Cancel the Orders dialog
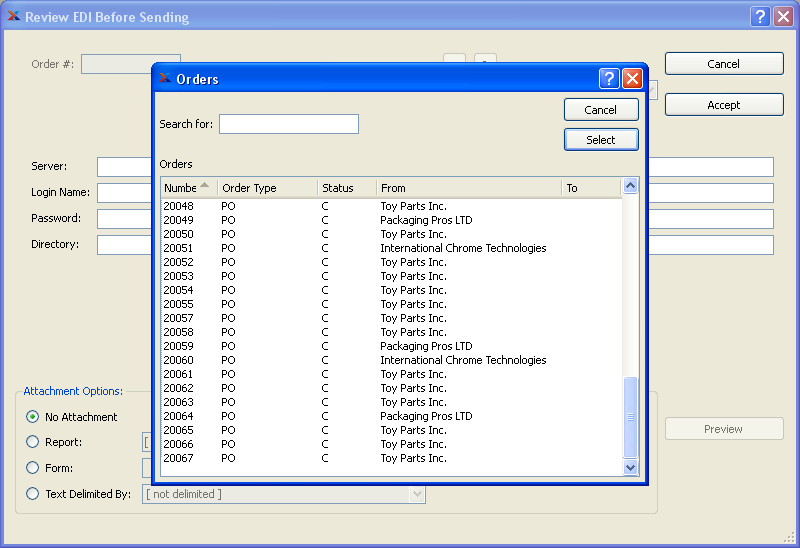This screenshot has width=800, height=548. [x=600, y=110]
